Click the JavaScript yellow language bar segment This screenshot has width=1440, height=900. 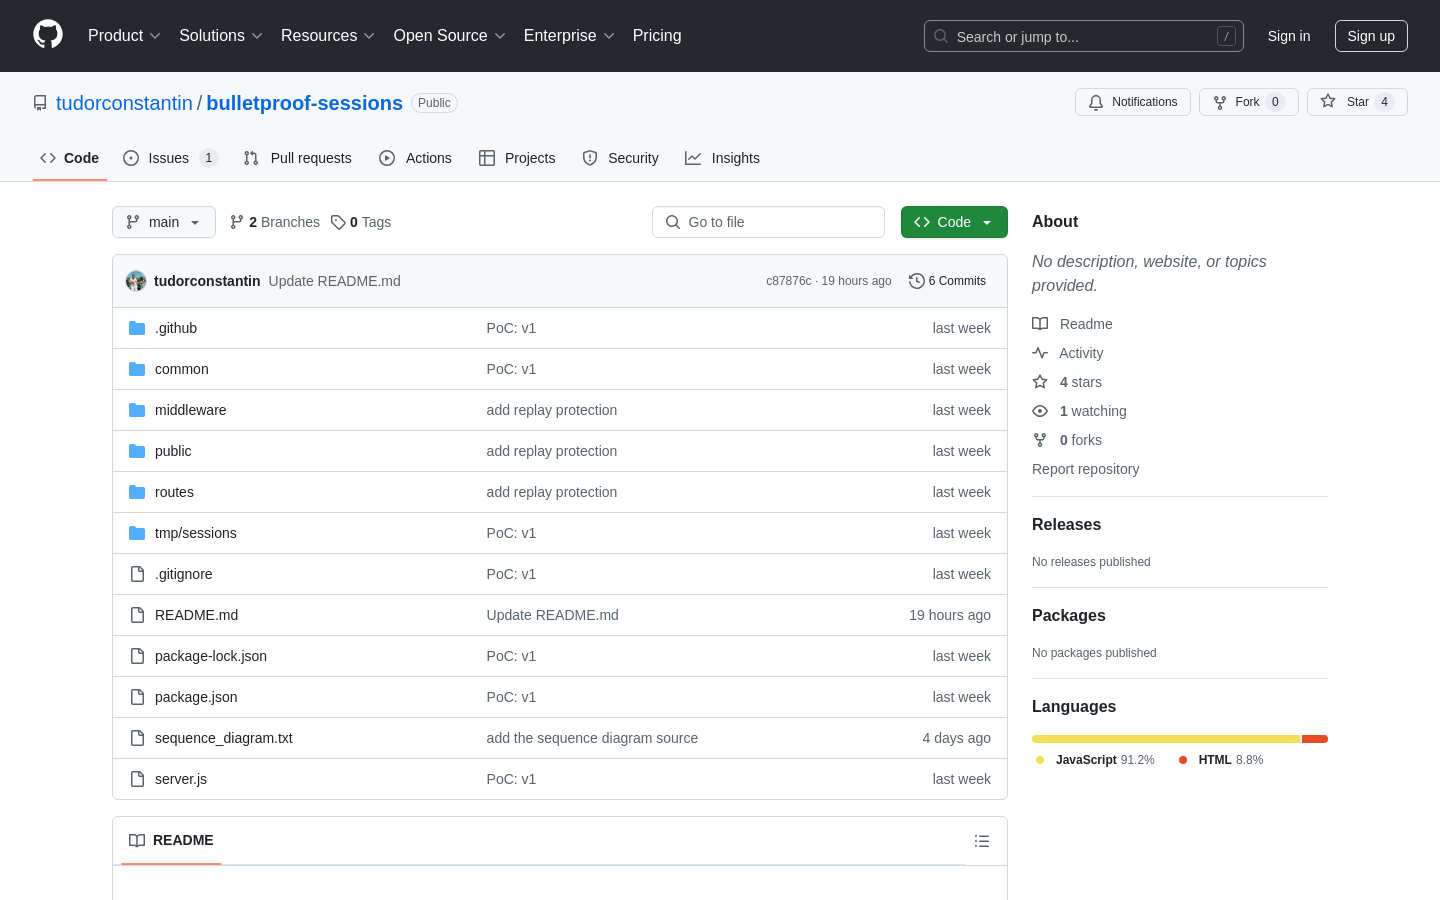[1166, 739]
